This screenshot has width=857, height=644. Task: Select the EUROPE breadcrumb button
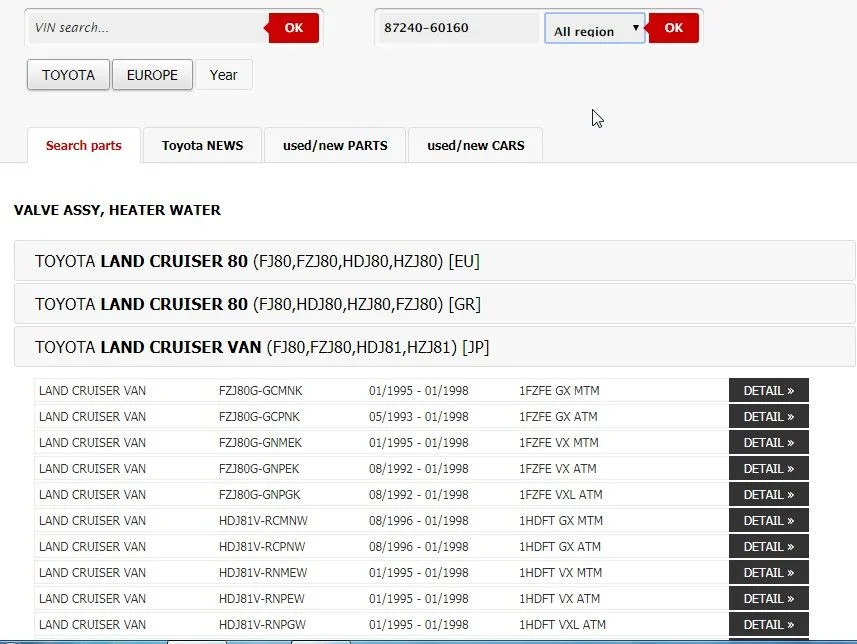tap(152, 75)
